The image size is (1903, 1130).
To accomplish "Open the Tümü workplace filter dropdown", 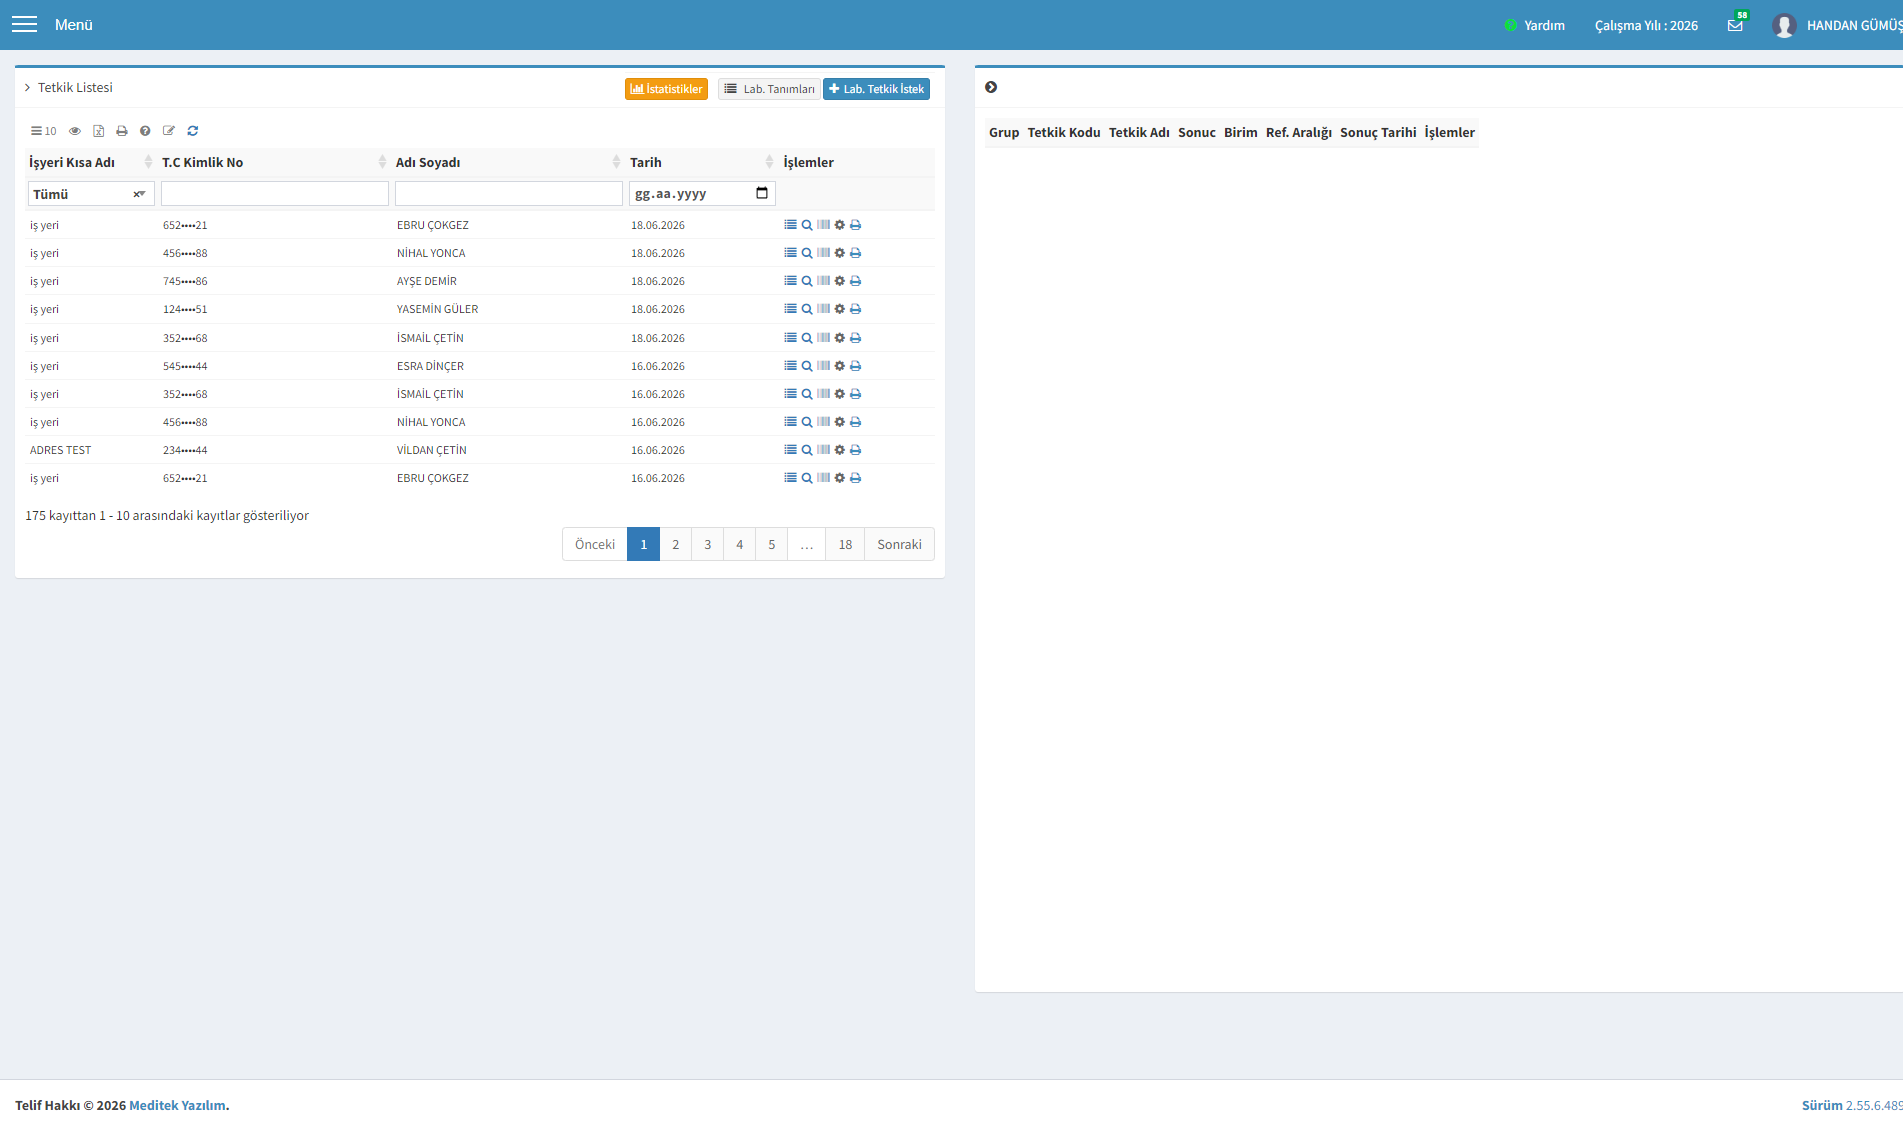I will [90, 194].
